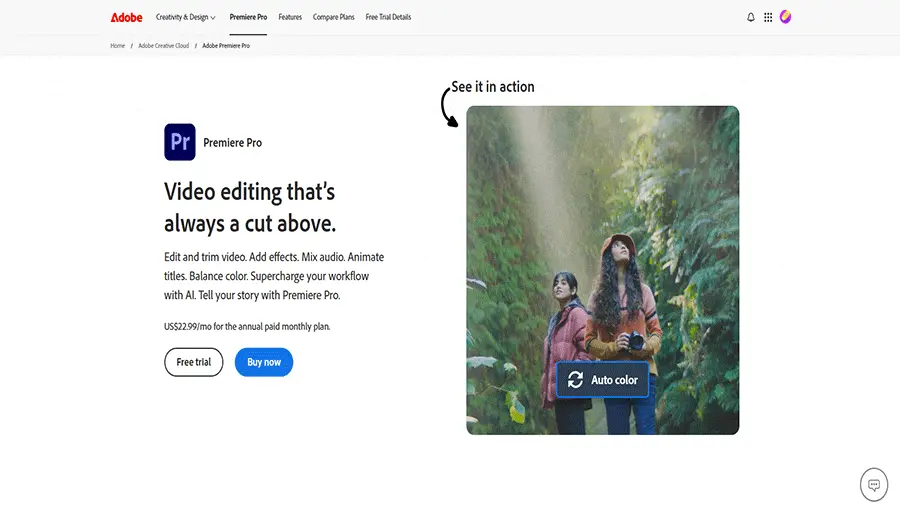Open Adobe Creative Cloud breadcrumb link
900x506 pixels.
pos(163,46)
